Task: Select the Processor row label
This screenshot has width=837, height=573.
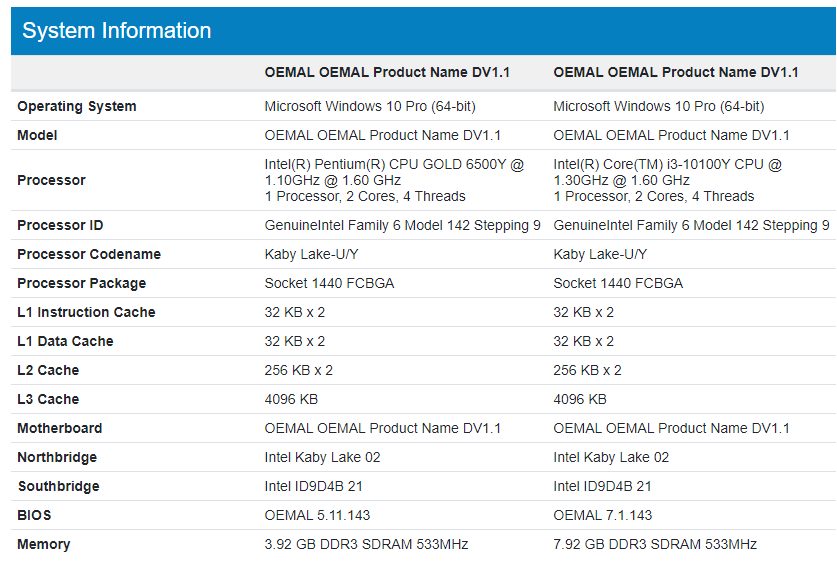Action: pyautogui.click(x=51, y=180)
